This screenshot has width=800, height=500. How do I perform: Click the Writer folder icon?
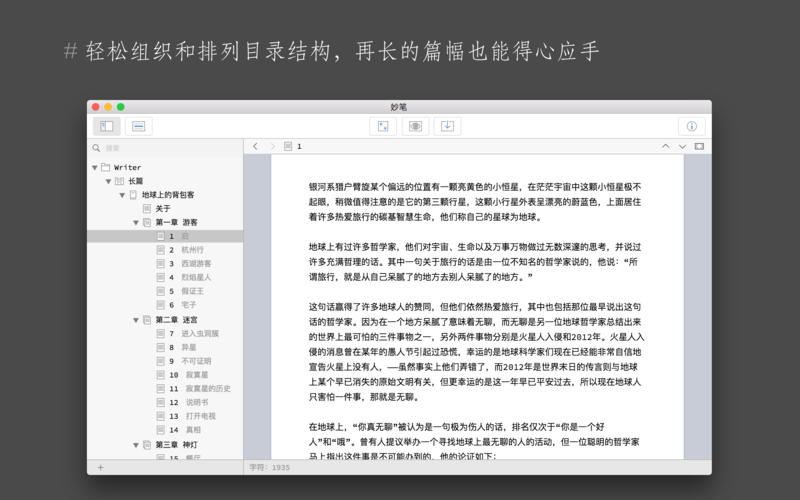(x=106, y=167)
